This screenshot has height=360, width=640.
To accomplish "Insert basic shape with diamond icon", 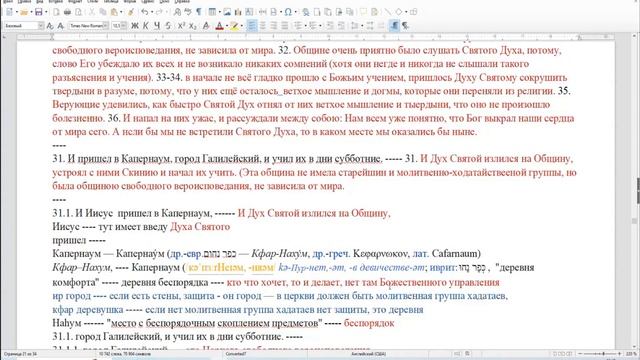I will [399, 12].
